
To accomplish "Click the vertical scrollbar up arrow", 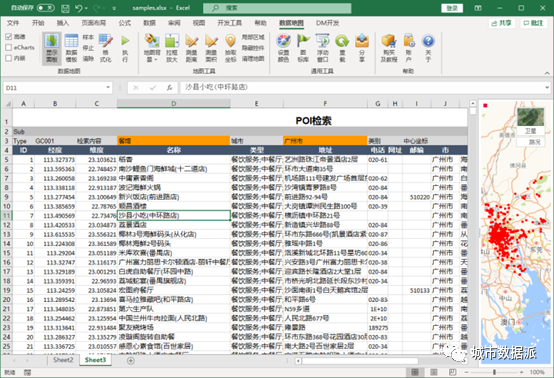I will 472,103.
